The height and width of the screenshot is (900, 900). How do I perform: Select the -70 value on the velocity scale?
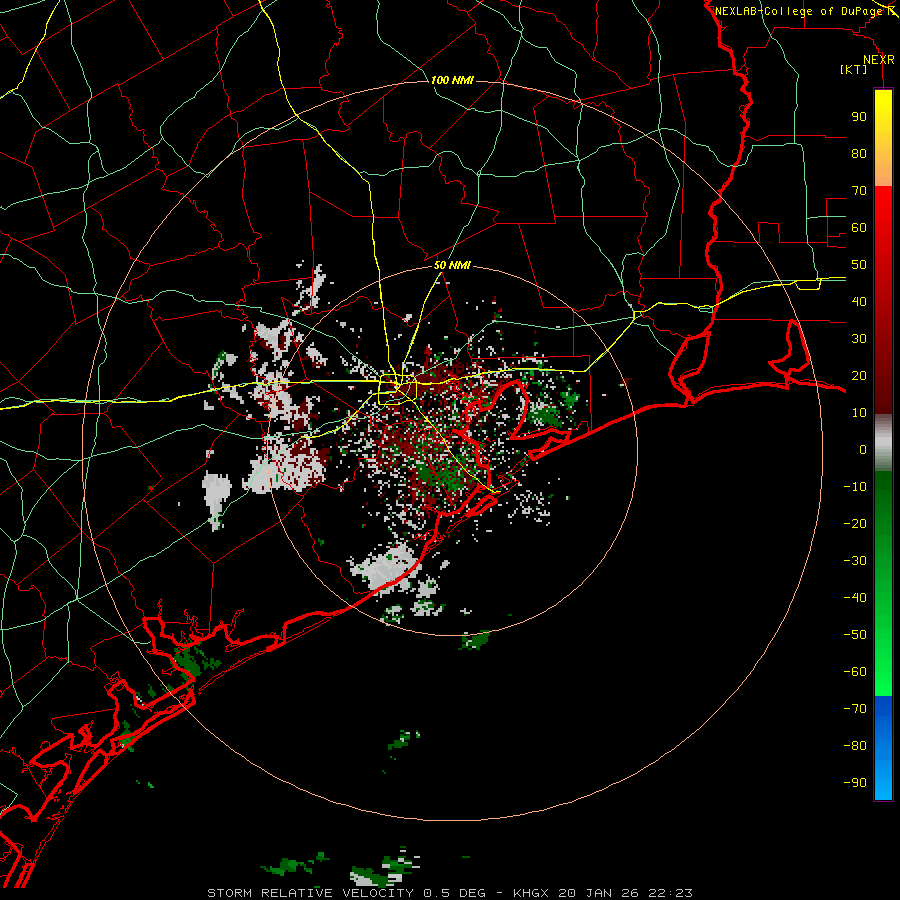coord(855,709)
